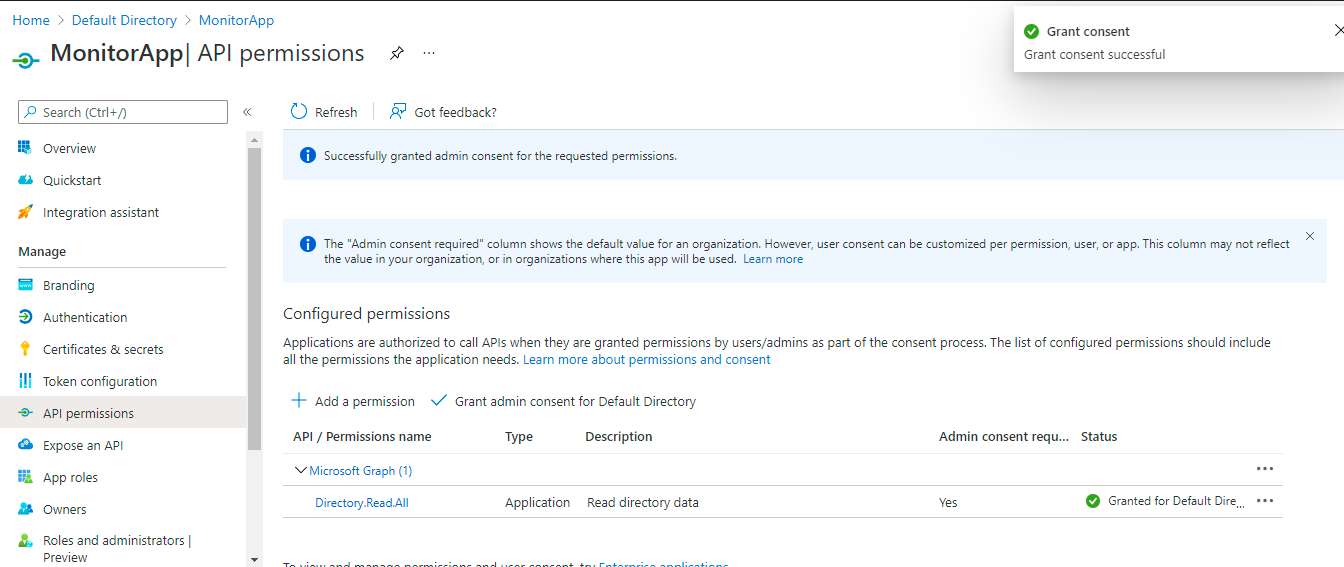
Task: Open the ellipsis menu for the Directory.Read.All row
Action: [x=1265, y=501]
